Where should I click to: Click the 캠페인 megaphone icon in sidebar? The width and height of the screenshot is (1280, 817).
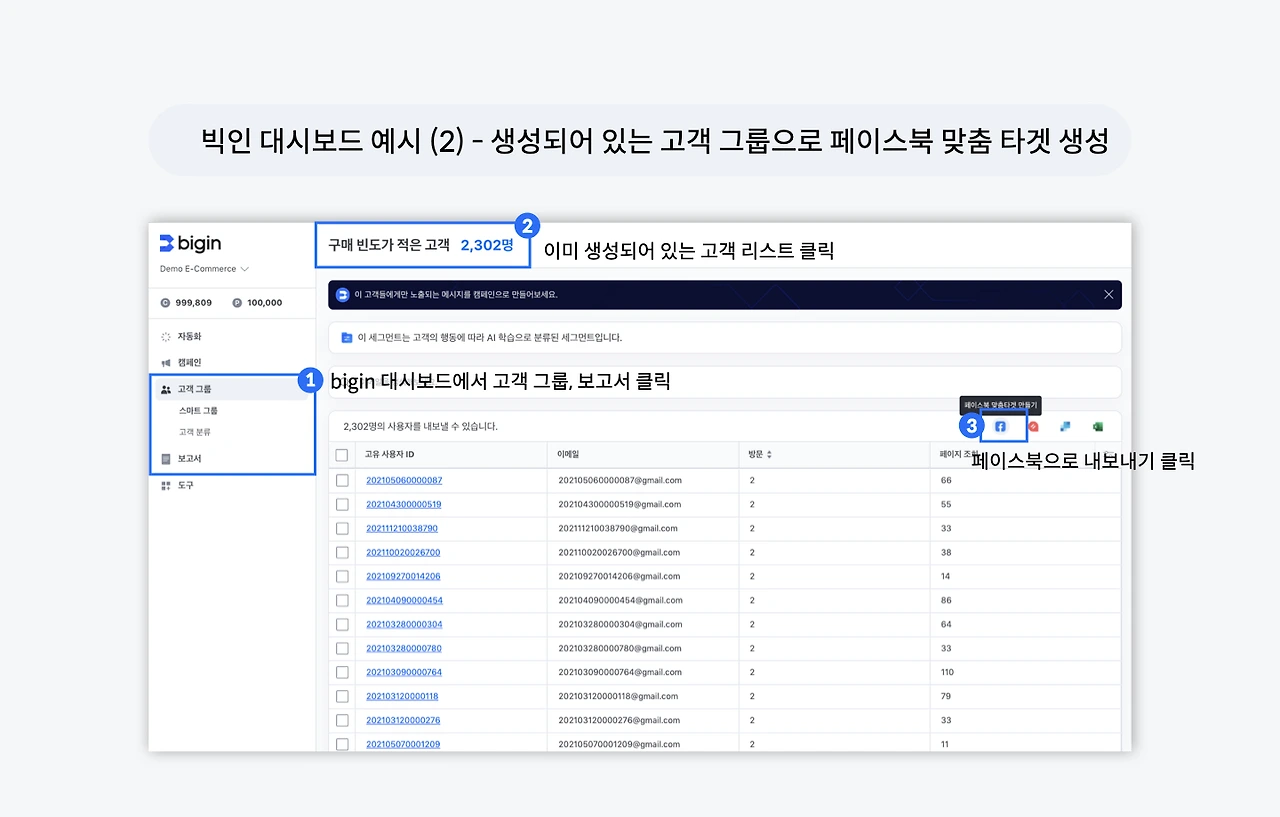pyautogui.click(x=166, y=362)
